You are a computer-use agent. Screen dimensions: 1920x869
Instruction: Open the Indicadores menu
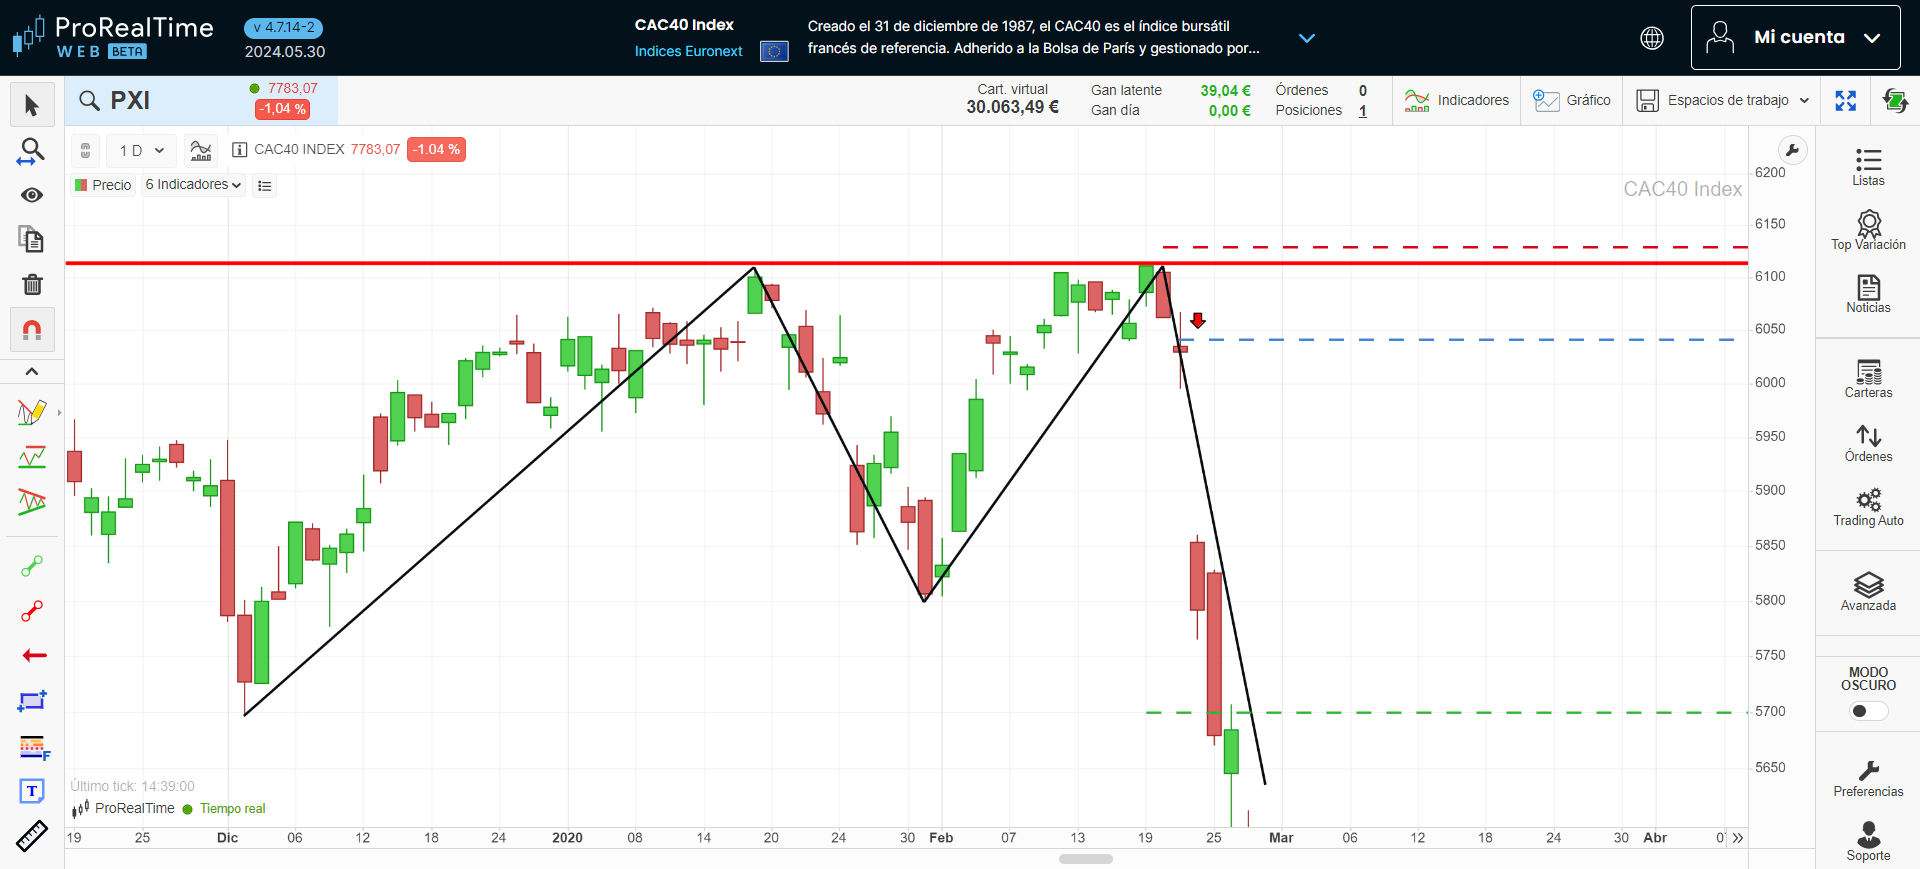coord(1456,101)
